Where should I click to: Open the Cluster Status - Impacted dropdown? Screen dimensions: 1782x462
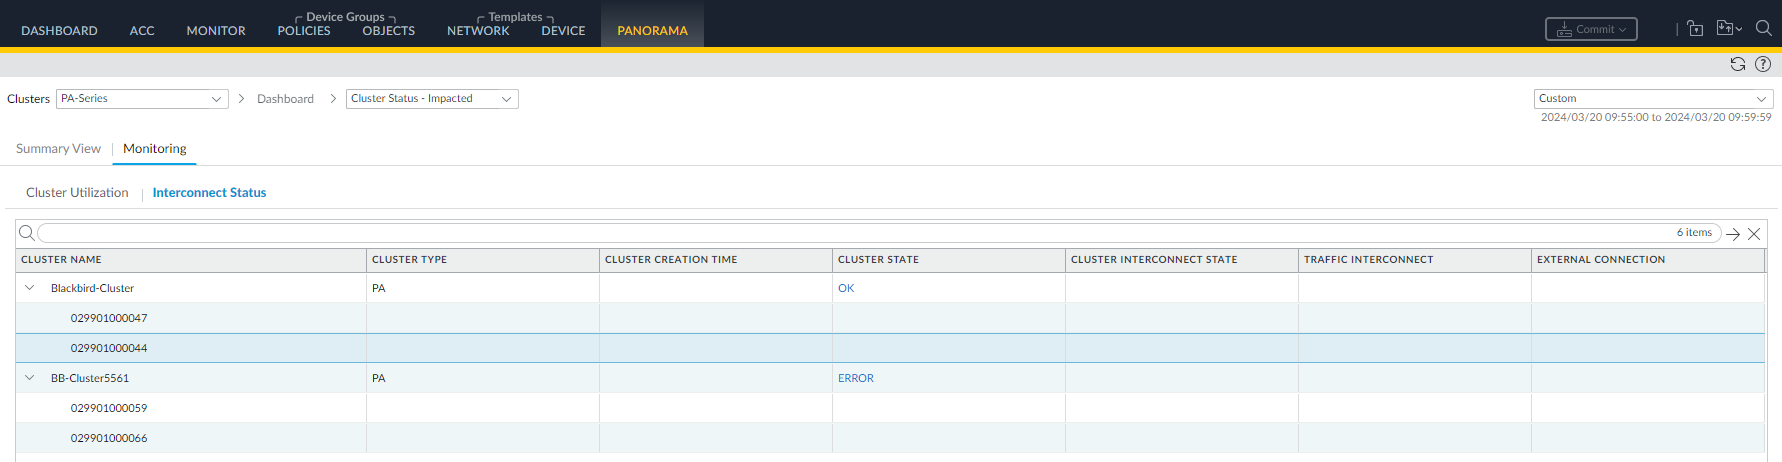(432, 99)
